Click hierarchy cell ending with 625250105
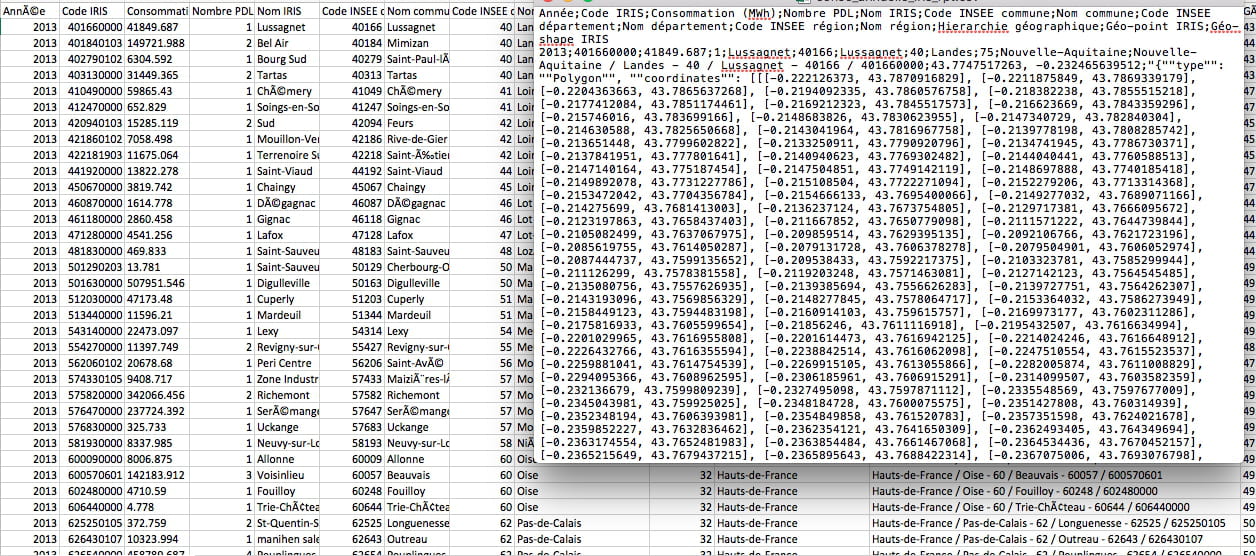This screenshot has height=556, width=1256. (x=1054, y=523)
